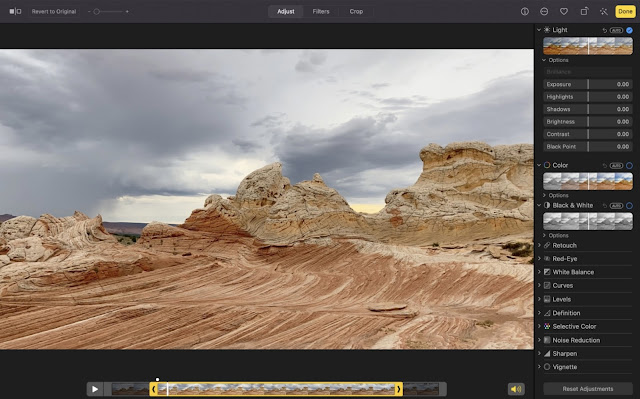Play the video clip
The width and height of the screenshot is (640, 399).
(95, 389)
